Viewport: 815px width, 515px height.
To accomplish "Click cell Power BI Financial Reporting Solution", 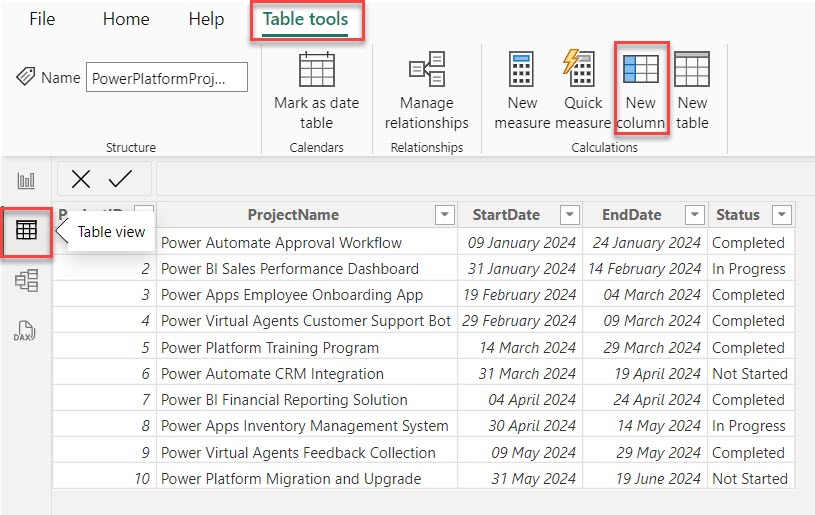I will pyautogui.click(x=307, y=400).
